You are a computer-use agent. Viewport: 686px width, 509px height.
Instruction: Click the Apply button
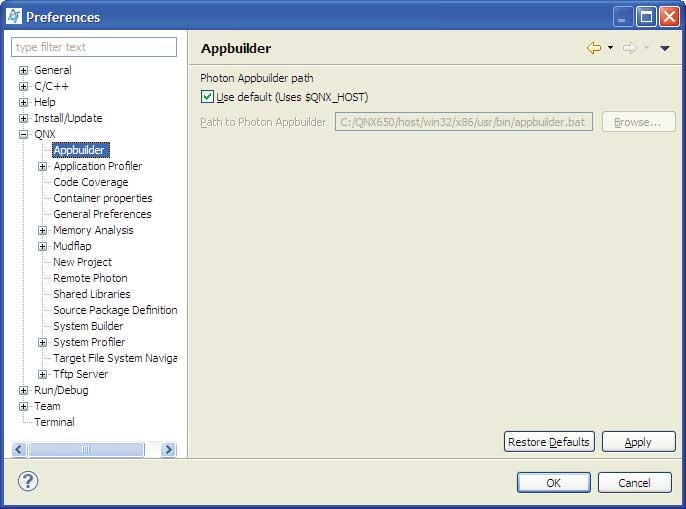(638, 442)
